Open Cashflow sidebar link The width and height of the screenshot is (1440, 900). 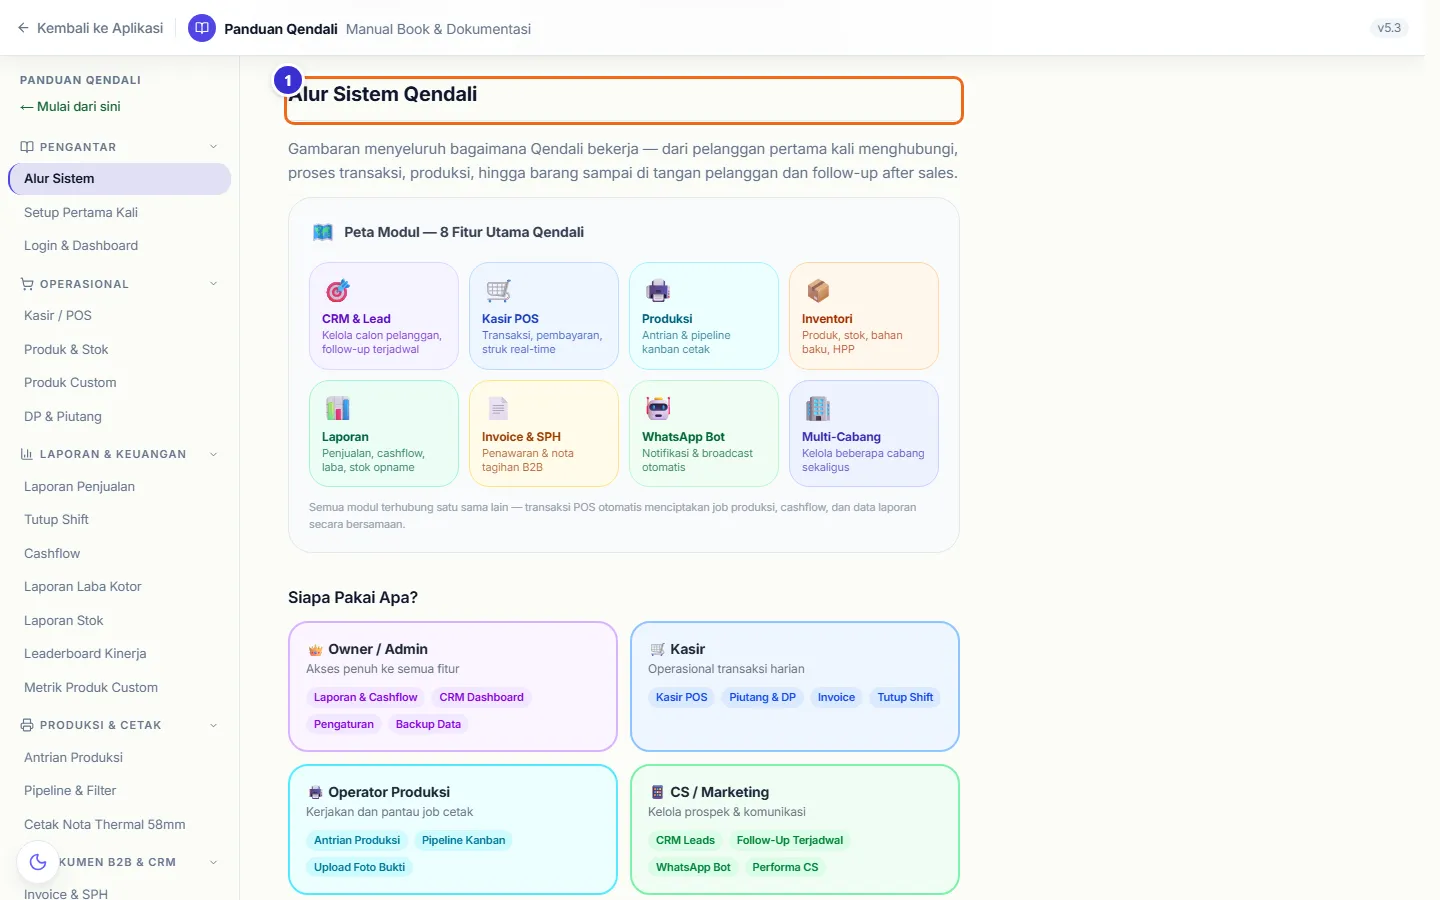(x=120, y=553)
